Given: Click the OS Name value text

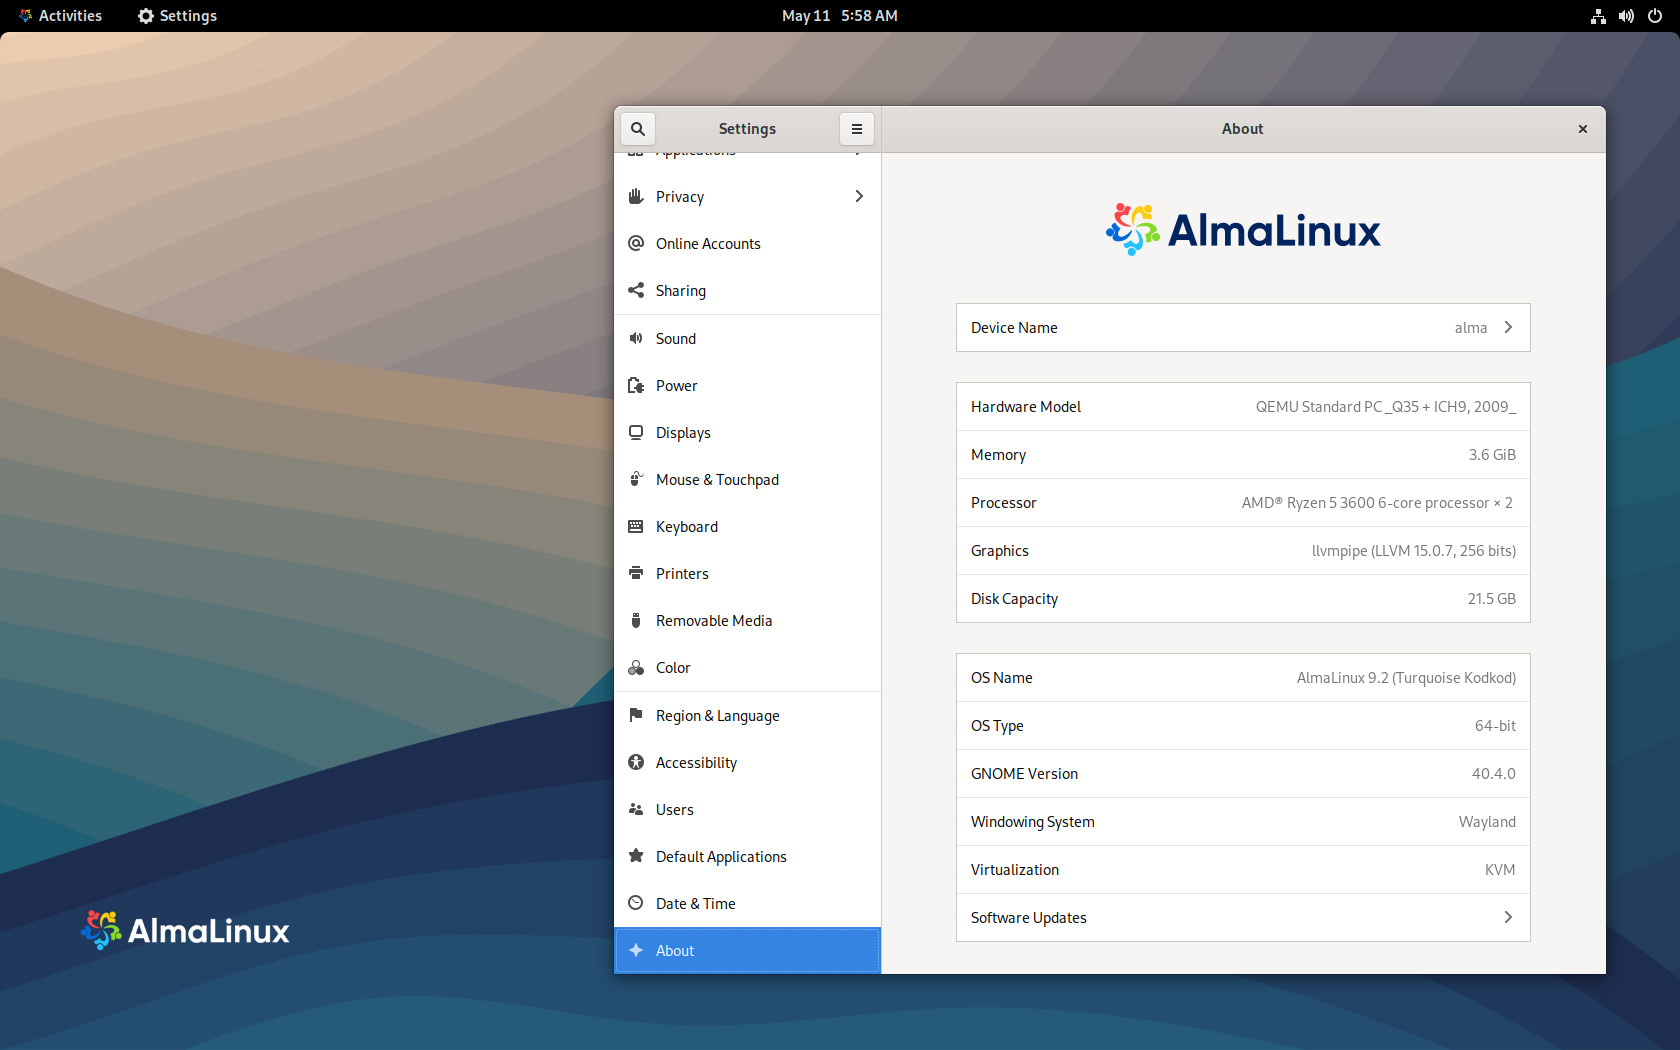Looking at the screenshot, I should pos(1406,678).
